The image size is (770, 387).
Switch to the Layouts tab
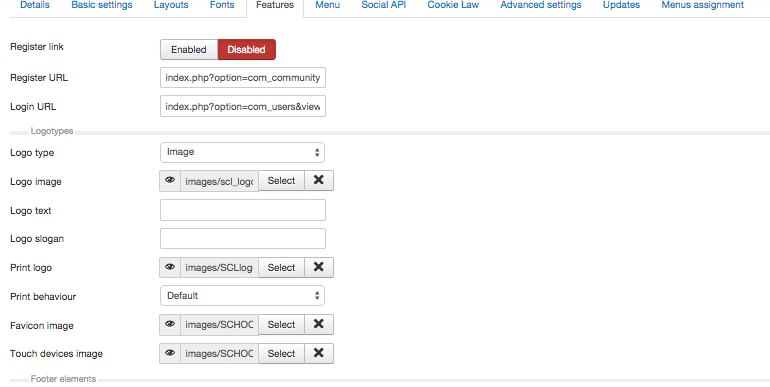[x=171, y=5]
